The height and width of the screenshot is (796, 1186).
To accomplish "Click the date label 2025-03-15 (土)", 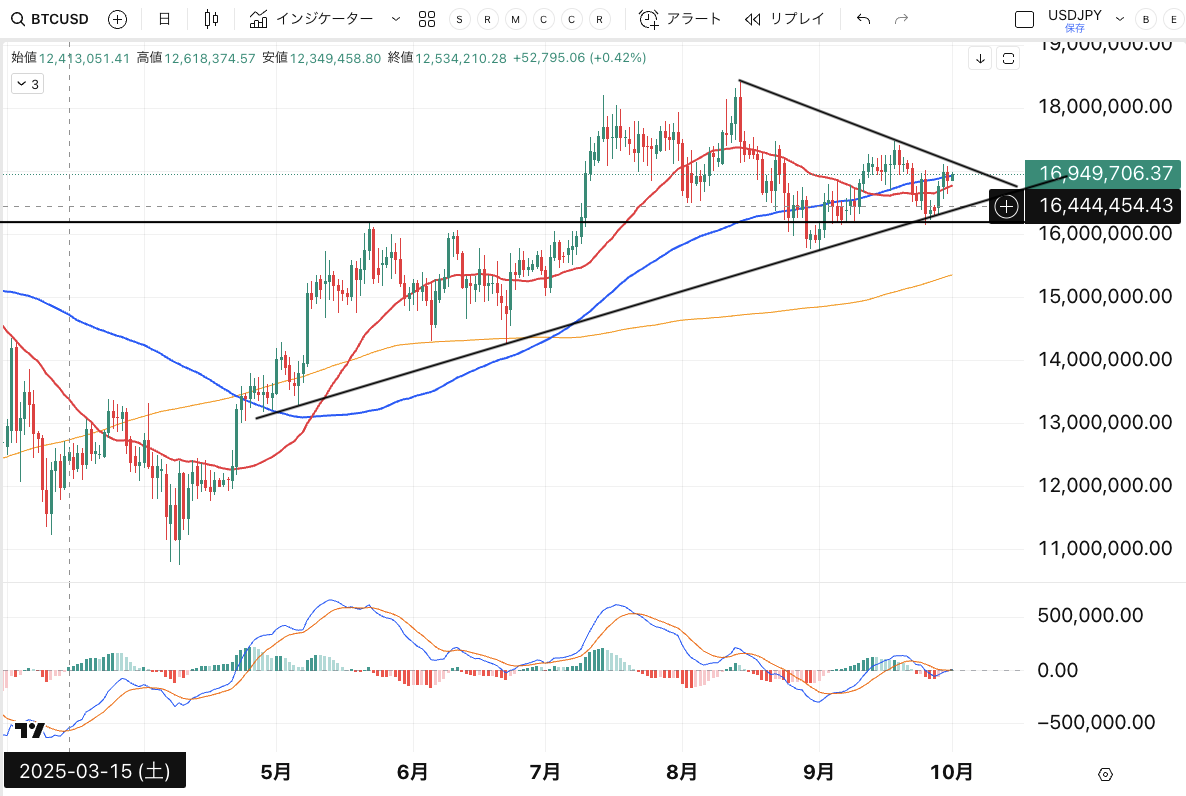I will click(x=95, y=770).
